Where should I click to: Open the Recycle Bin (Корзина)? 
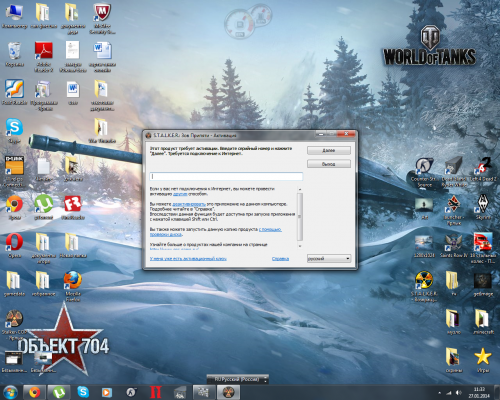[x=14, y=54]
